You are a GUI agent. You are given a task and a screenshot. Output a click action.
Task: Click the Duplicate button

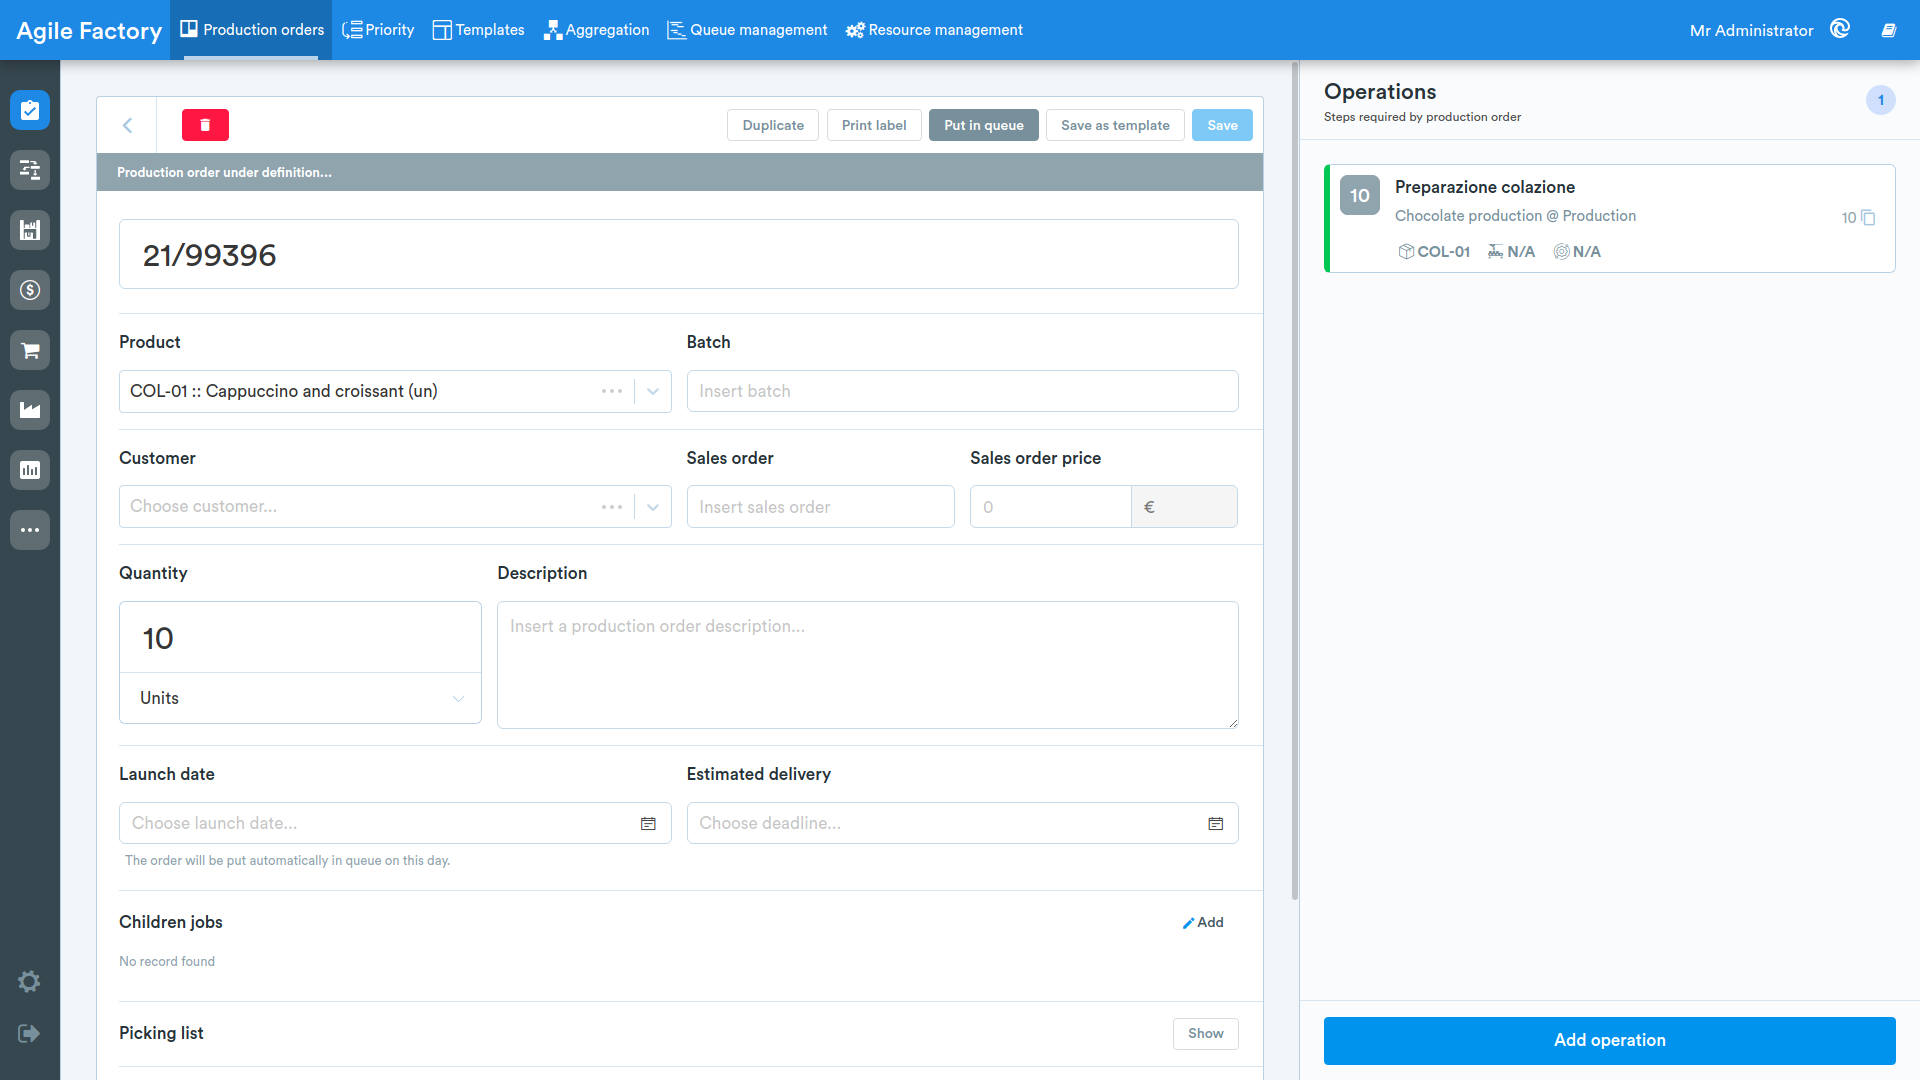coord(773,125)
